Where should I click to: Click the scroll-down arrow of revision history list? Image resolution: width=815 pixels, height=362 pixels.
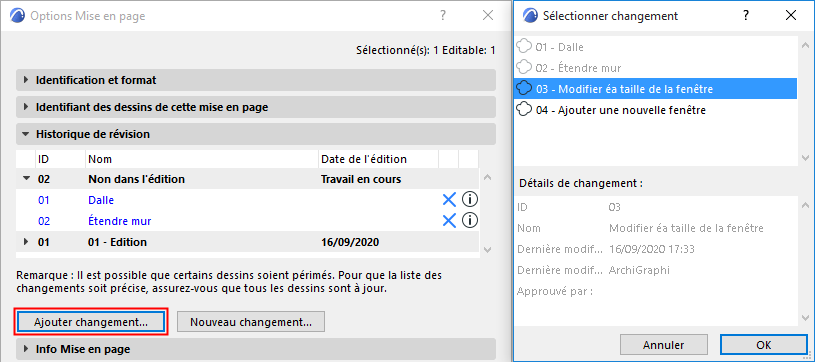tap(487, 250)
